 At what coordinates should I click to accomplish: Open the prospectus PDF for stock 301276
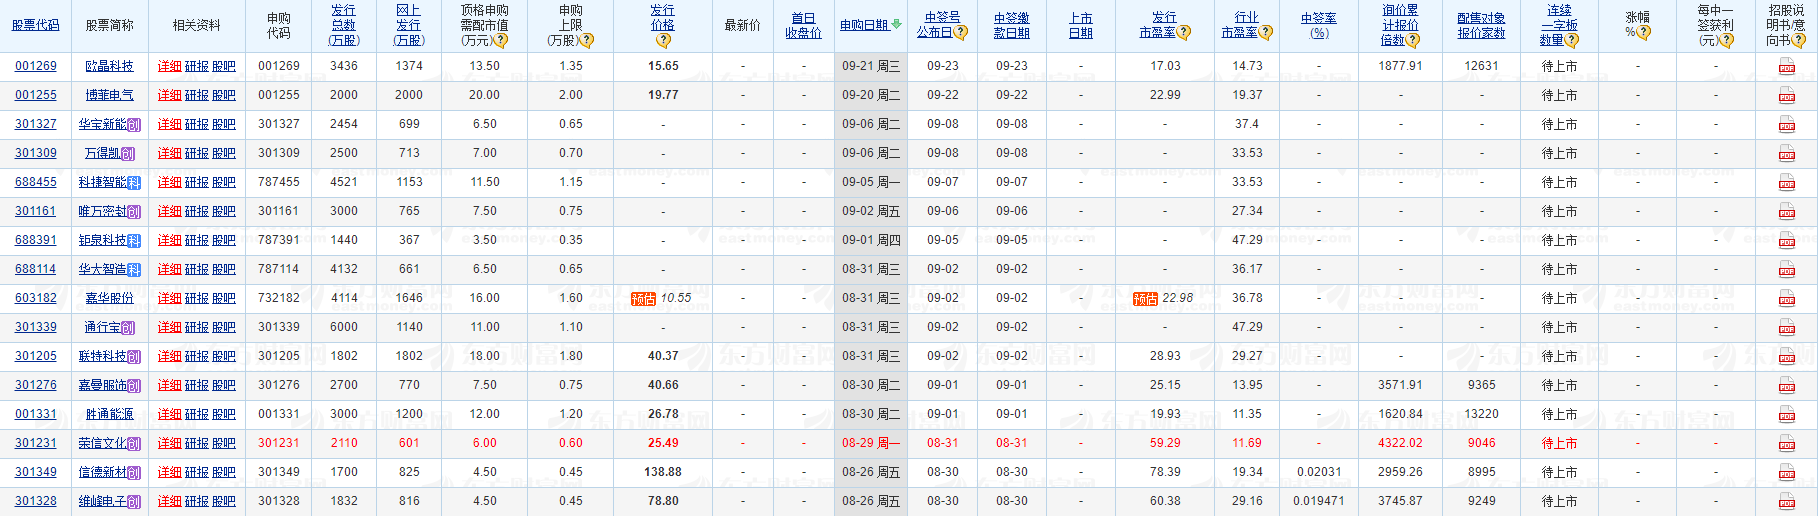[x=1786, y=386]
